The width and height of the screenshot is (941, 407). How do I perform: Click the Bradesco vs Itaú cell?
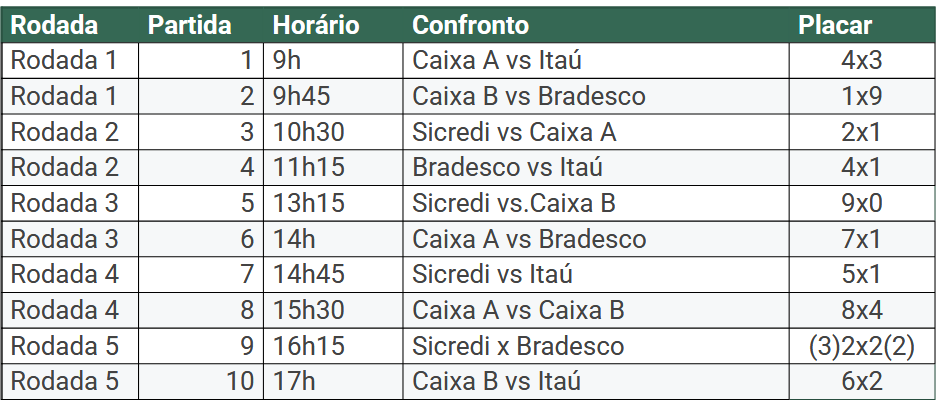(507, 168)
